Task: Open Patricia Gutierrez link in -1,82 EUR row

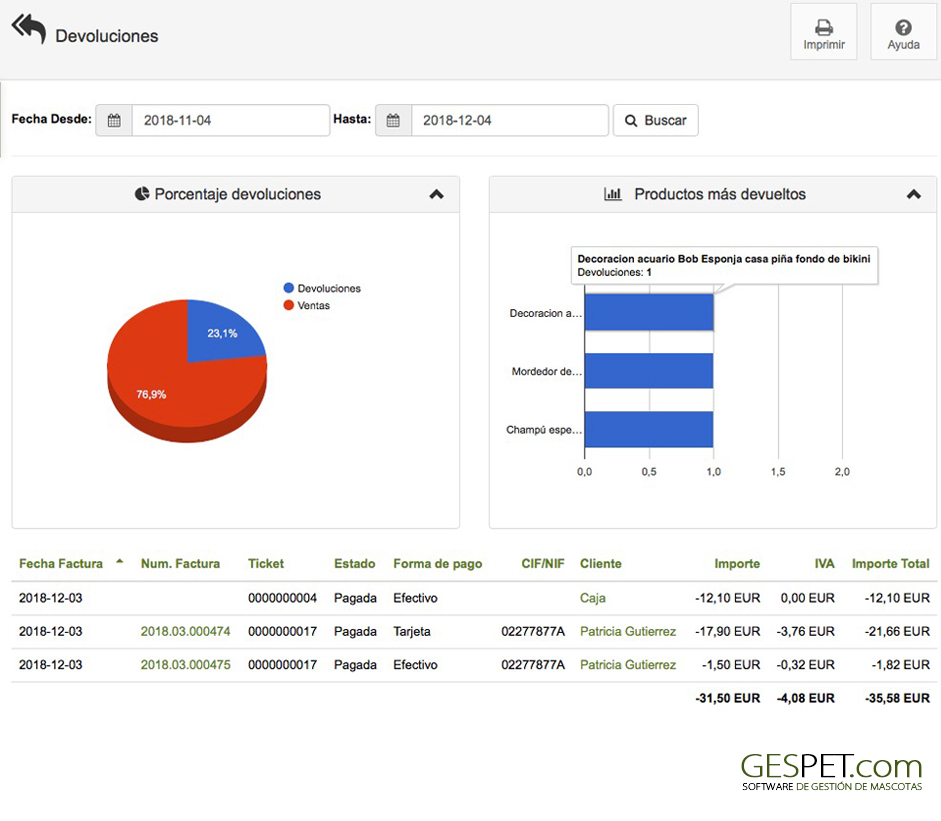Action: tap(628, 665)
